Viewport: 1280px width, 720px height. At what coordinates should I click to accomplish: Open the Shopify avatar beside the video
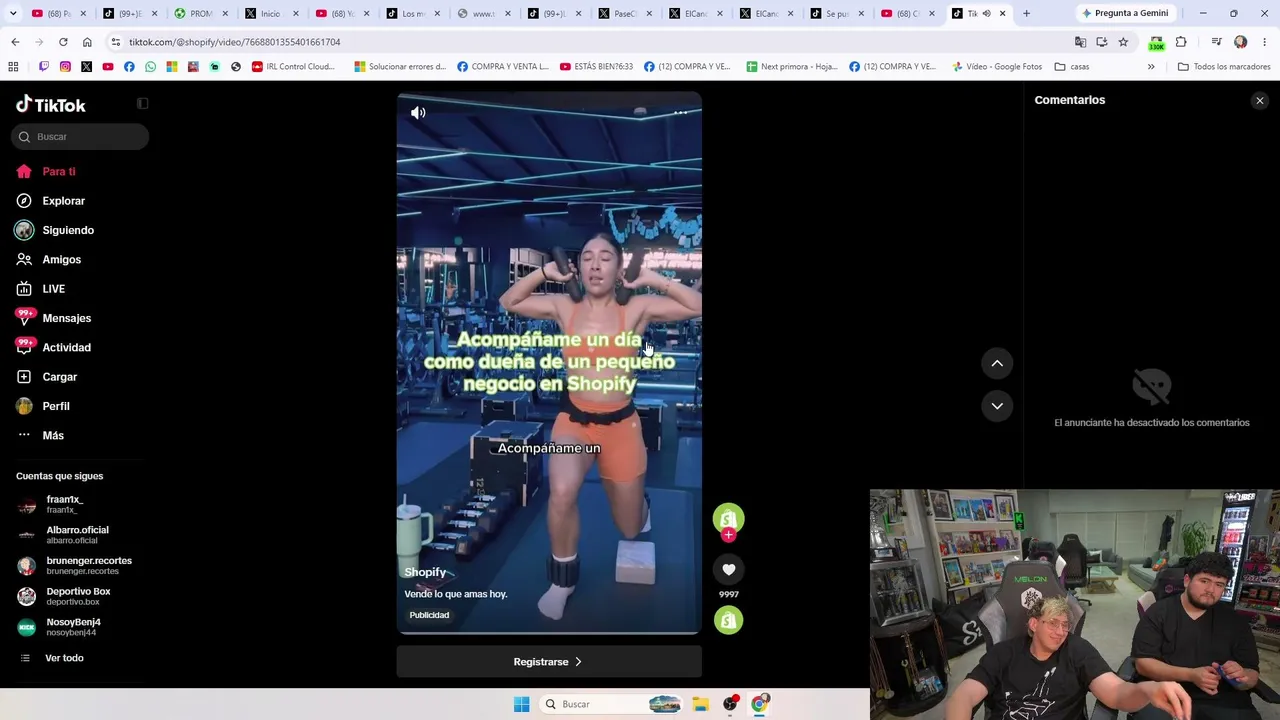[x=728, y=518]
